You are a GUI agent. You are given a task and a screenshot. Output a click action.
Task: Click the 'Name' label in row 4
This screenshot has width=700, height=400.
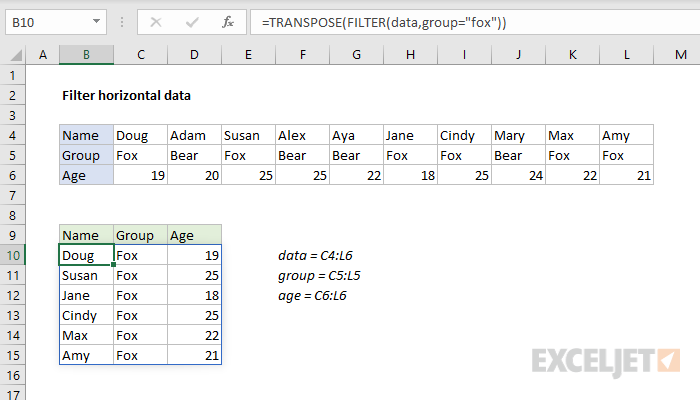pos(87,135)
